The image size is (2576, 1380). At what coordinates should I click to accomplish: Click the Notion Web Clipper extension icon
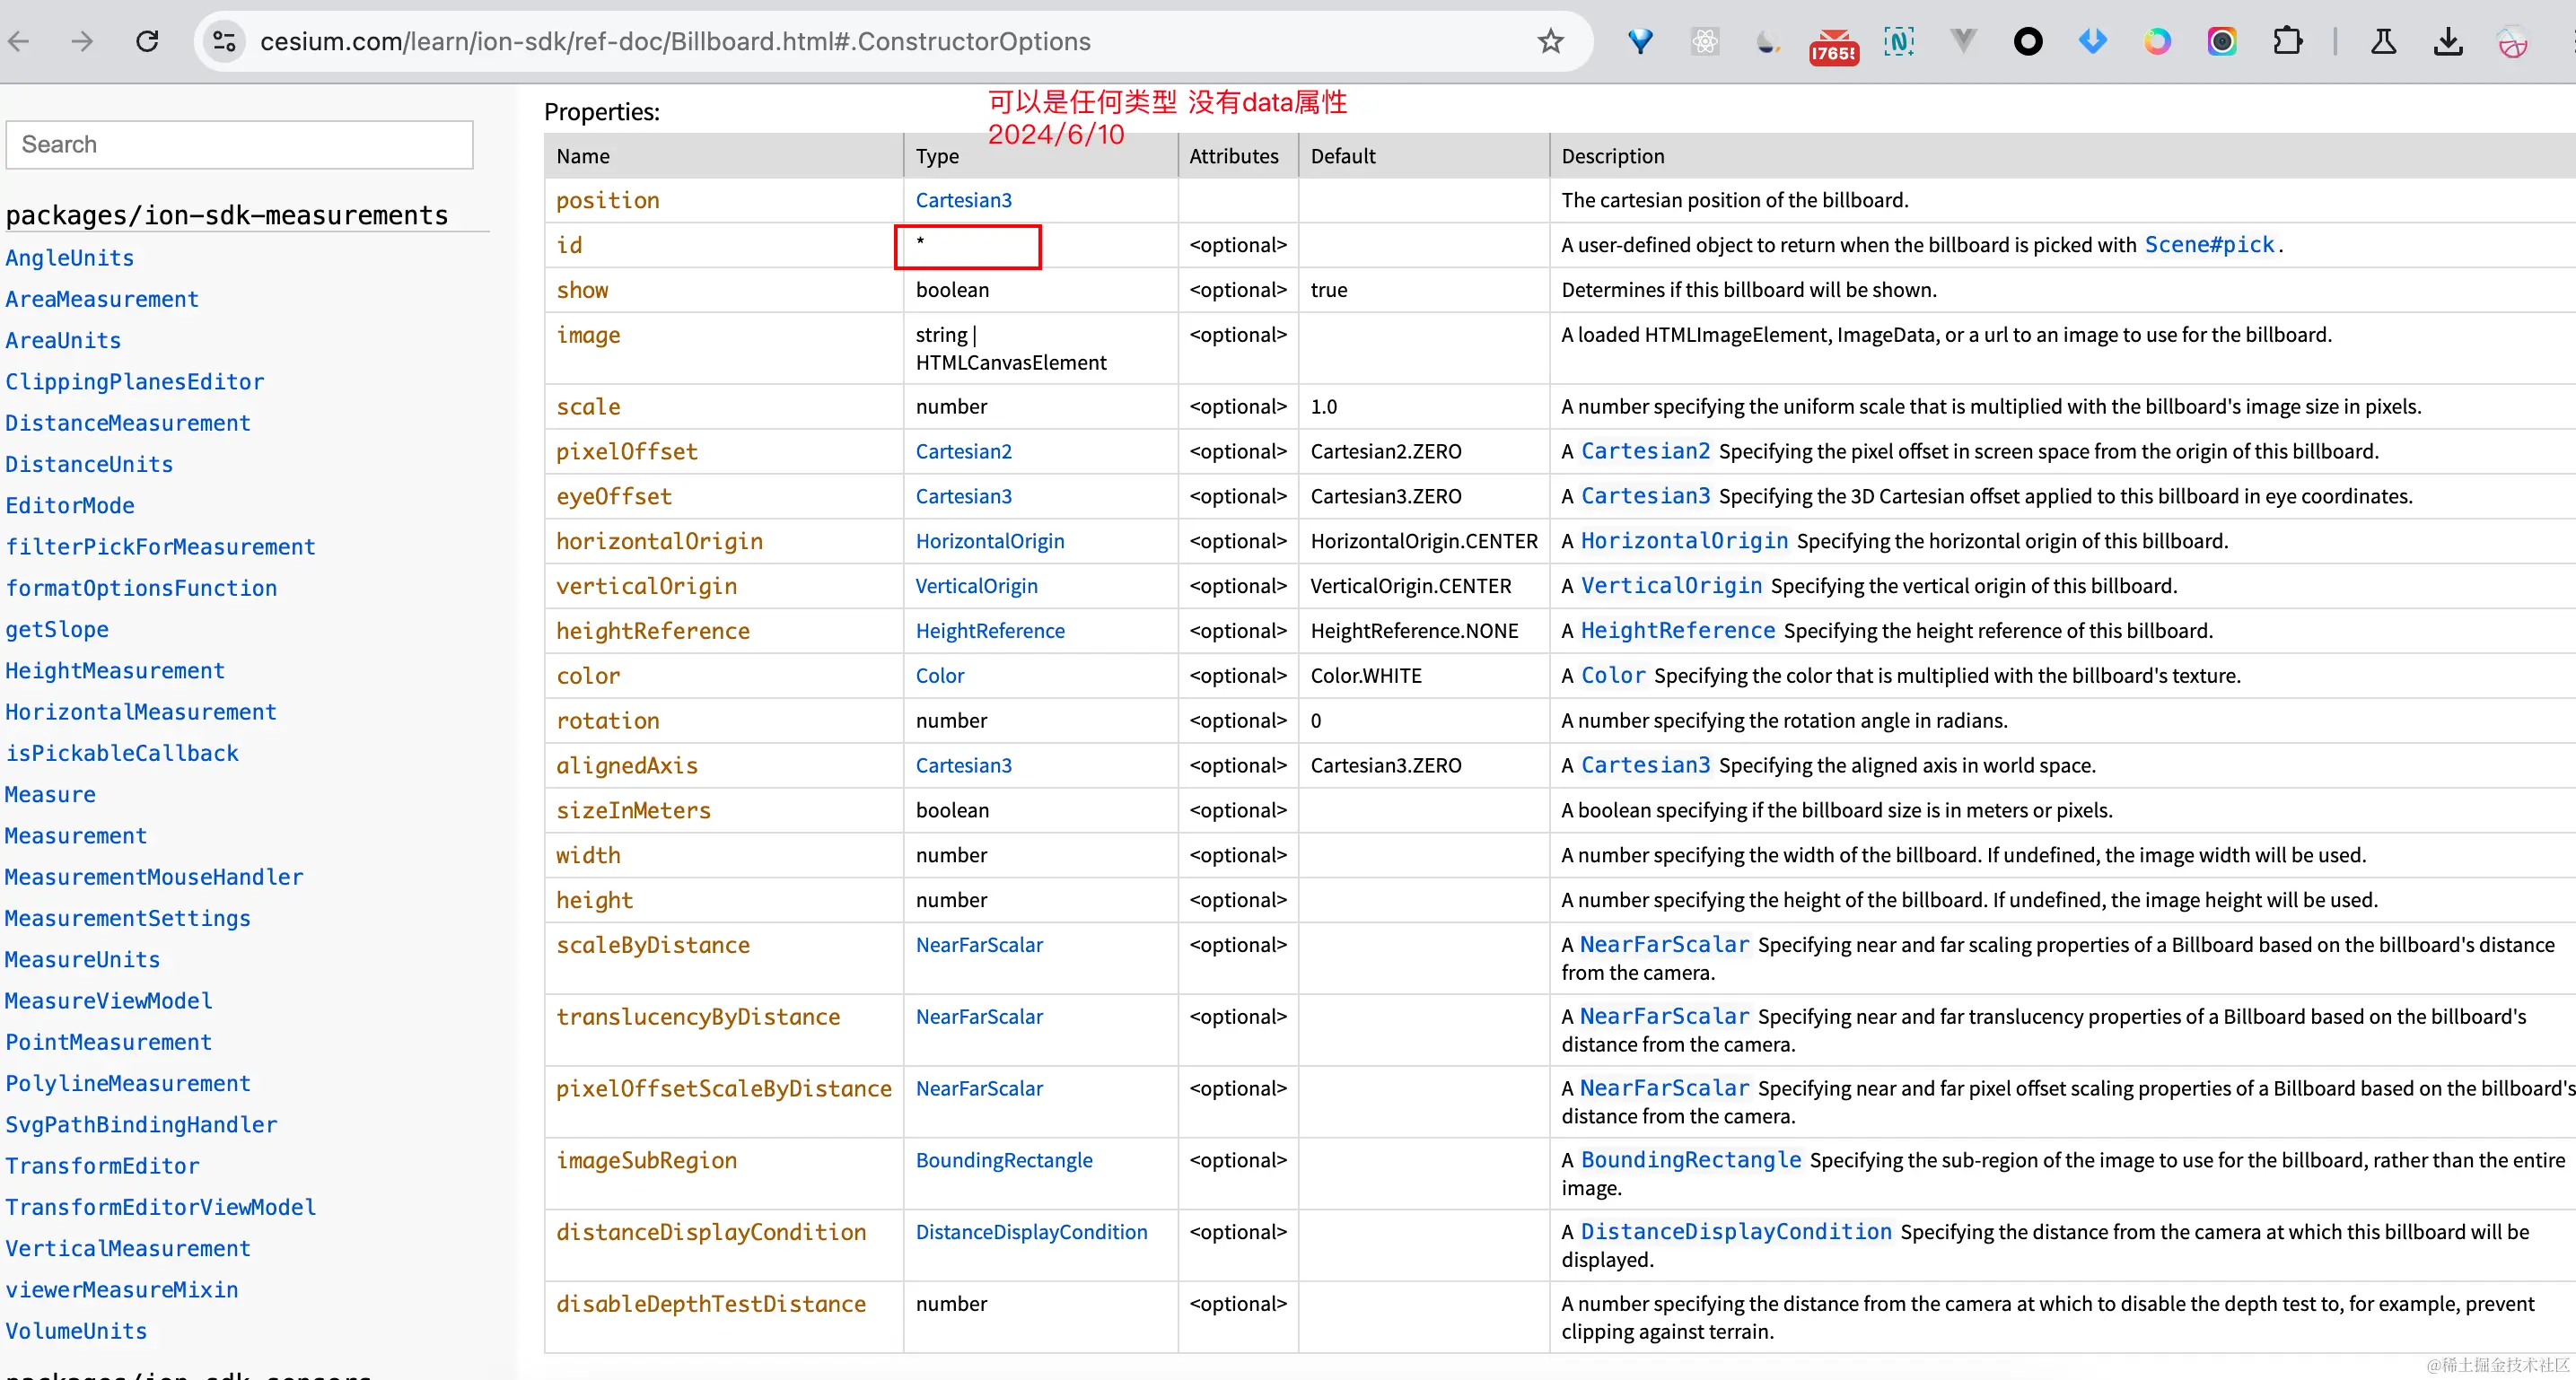click(x=1899, y=41)
